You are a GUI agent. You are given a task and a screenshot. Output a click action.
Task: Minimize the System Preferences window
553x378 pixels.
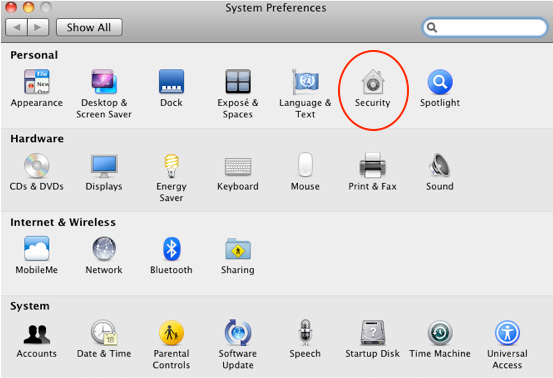coord(29,7)
